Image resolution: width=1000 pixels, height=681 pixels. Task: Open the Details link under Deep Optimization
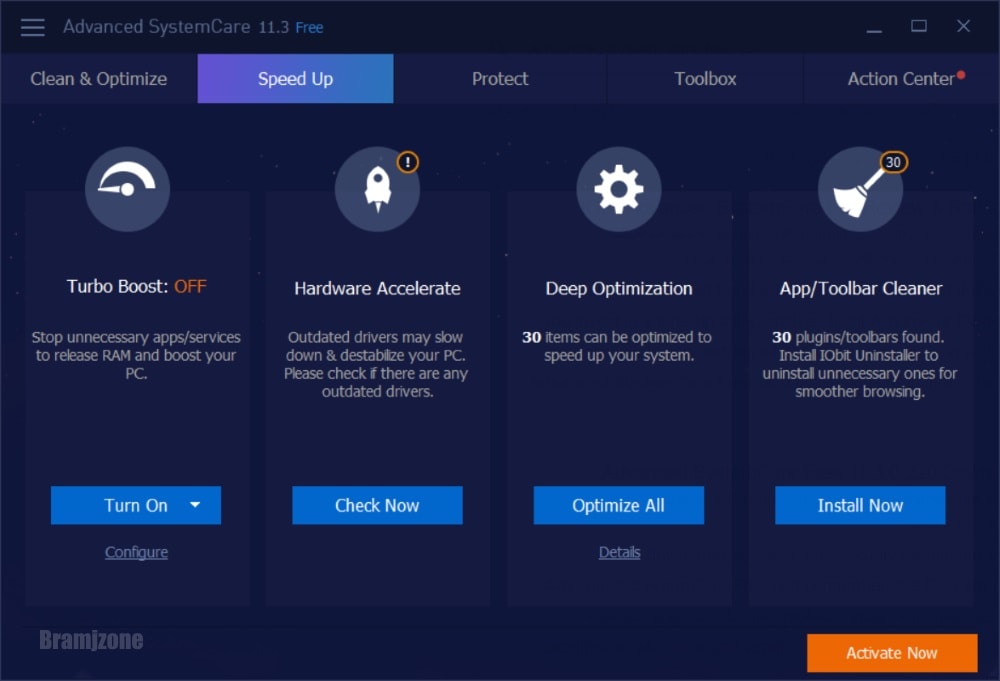[x=619, y=552]
